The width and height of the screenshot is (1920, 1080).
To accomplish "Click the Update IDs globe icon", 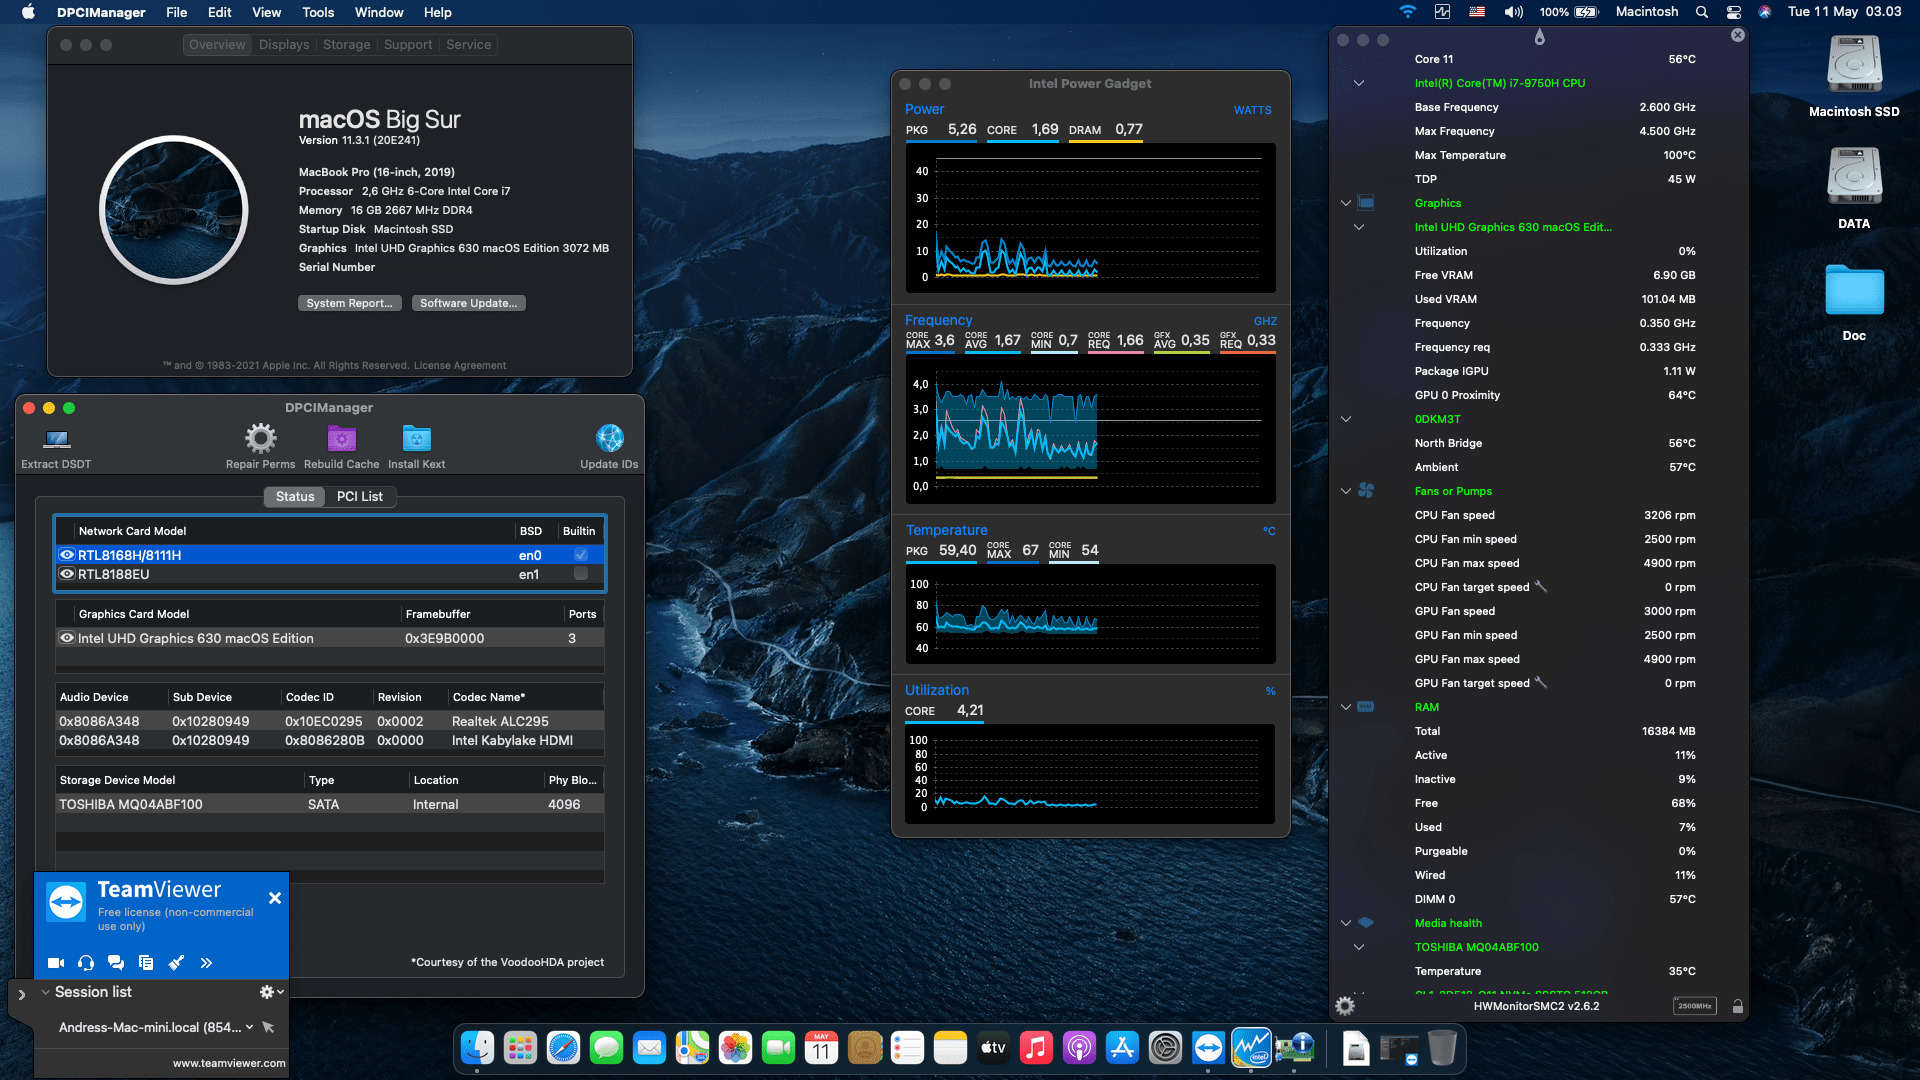I will 609,438.
